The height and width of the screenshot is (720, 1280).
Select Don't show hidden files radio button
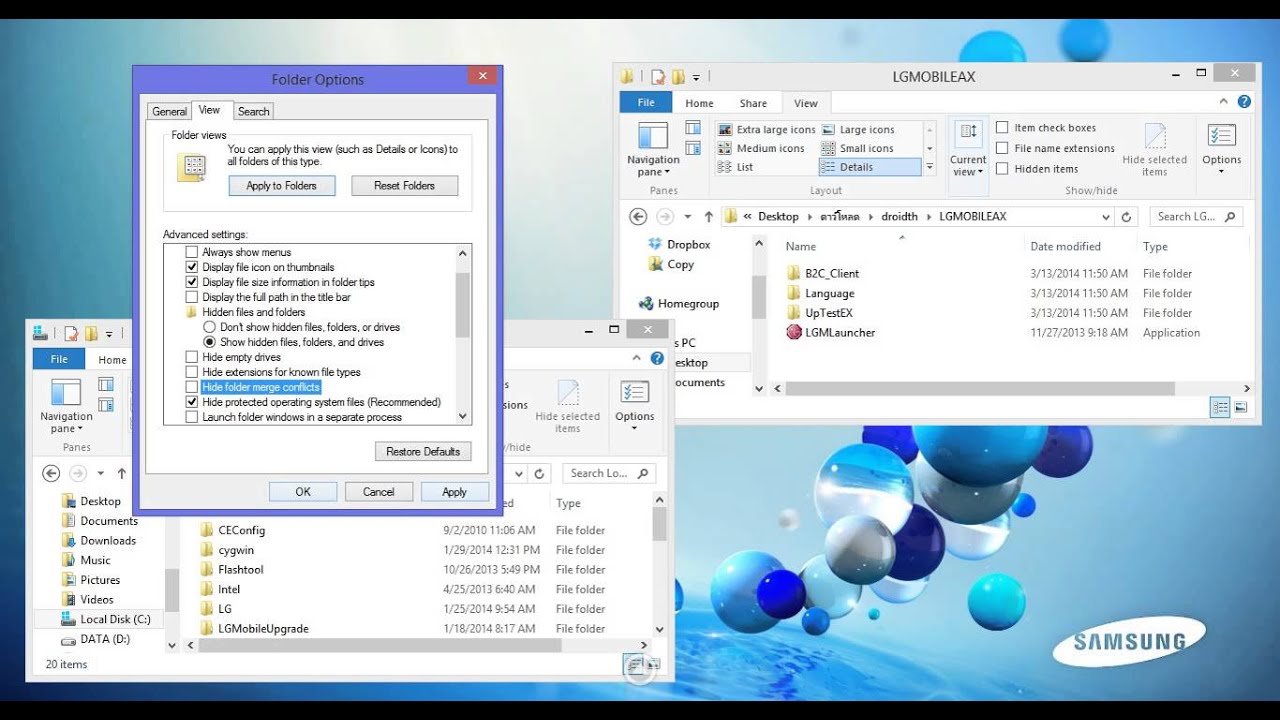[x=209, y=327]
